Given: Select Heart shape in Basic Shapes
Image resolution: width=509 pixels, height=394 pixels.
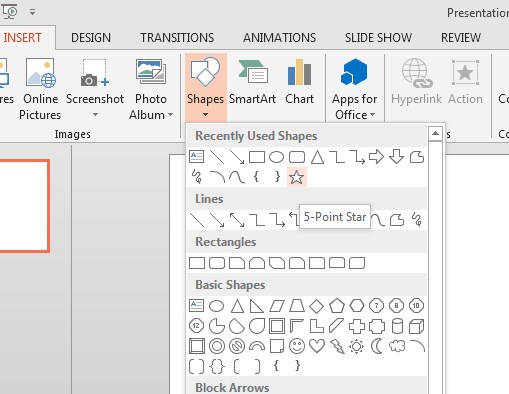Looking at the screenshot, I should point(317,346).
